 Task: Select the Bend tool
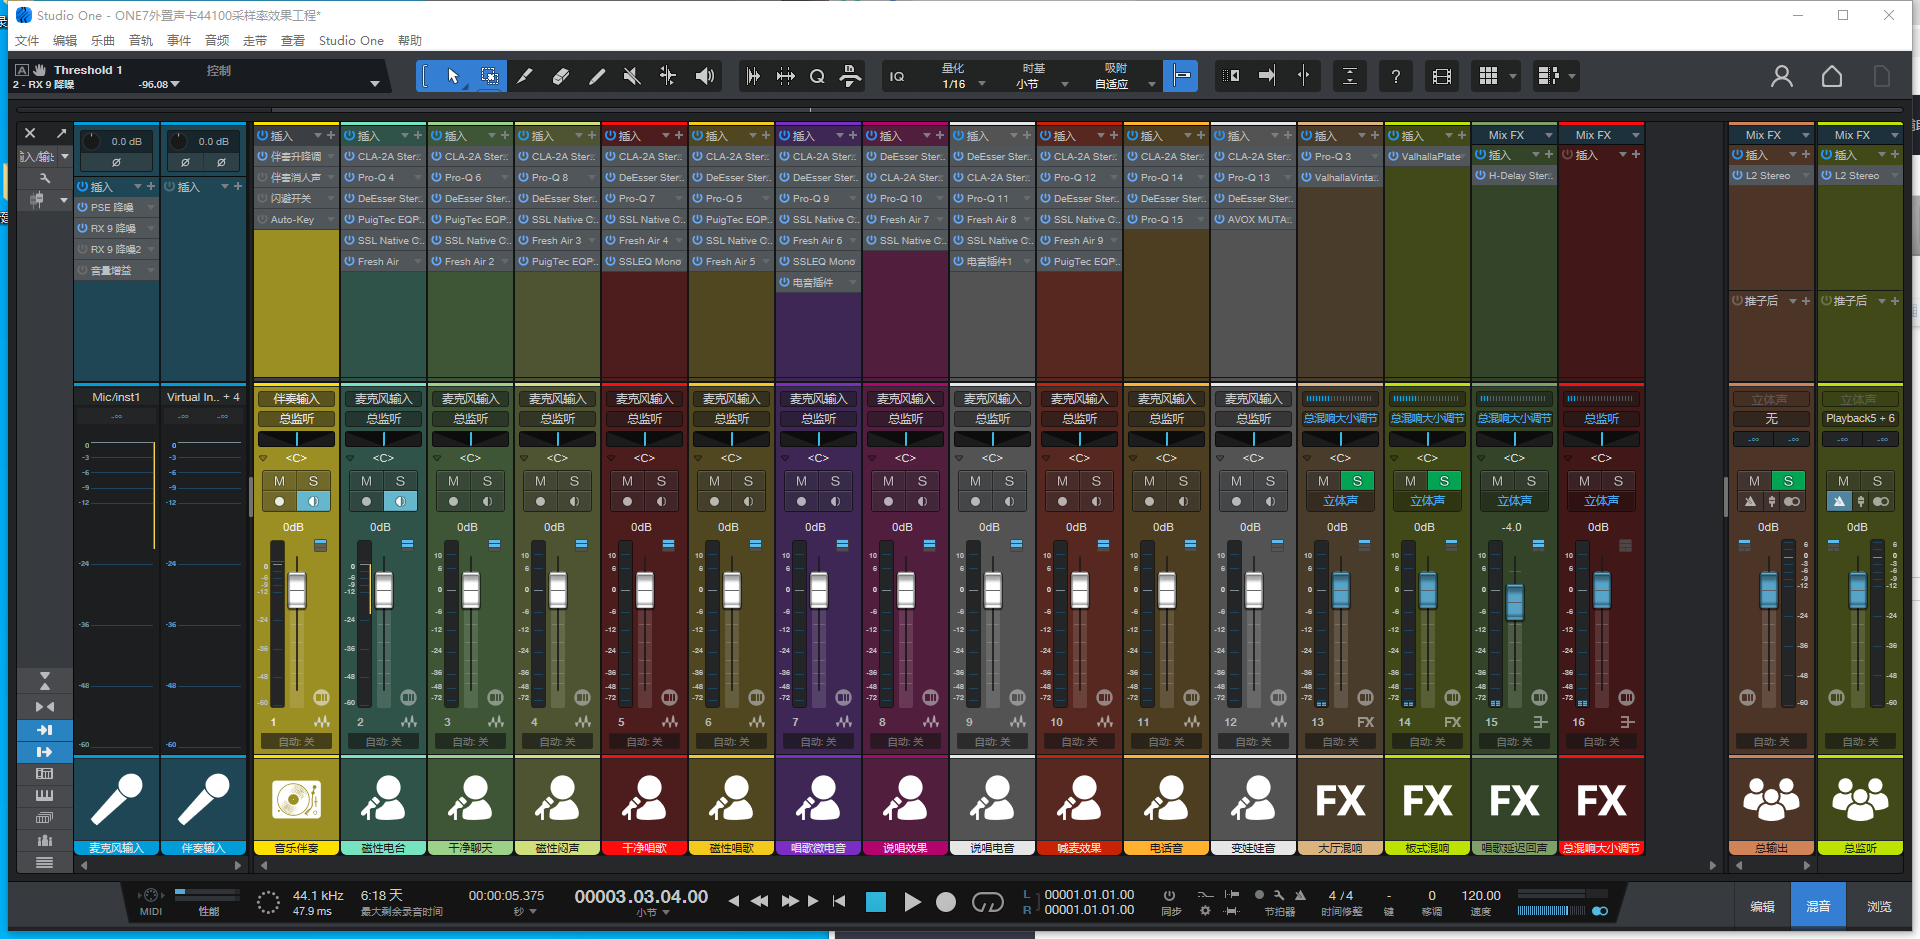tap(668, 76)
